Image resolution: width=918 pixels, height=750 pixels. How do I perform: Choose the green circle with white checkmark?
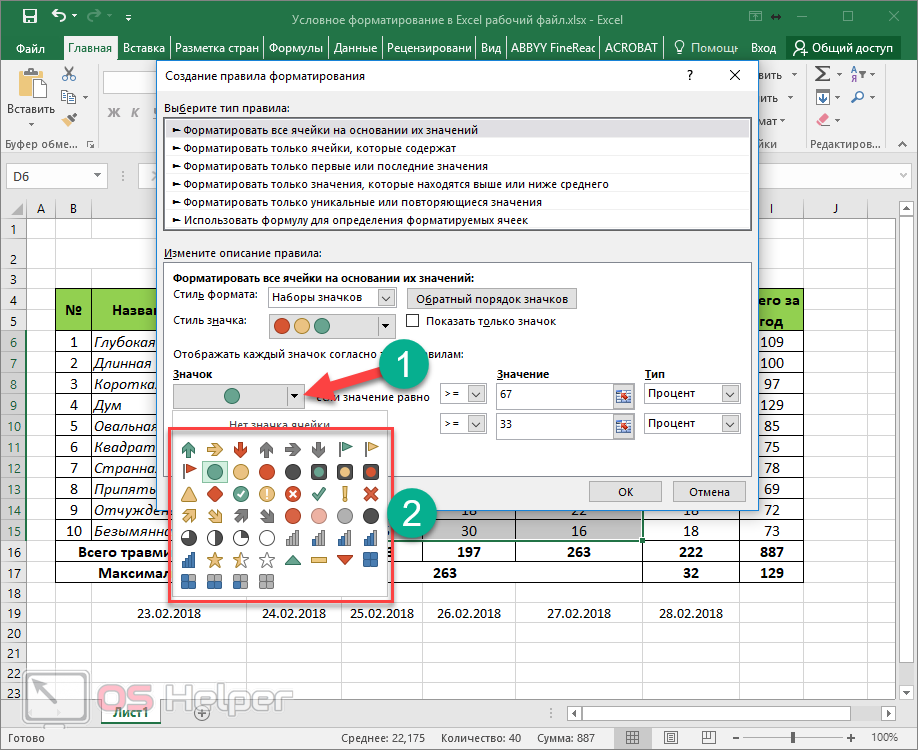click(241, 494)
